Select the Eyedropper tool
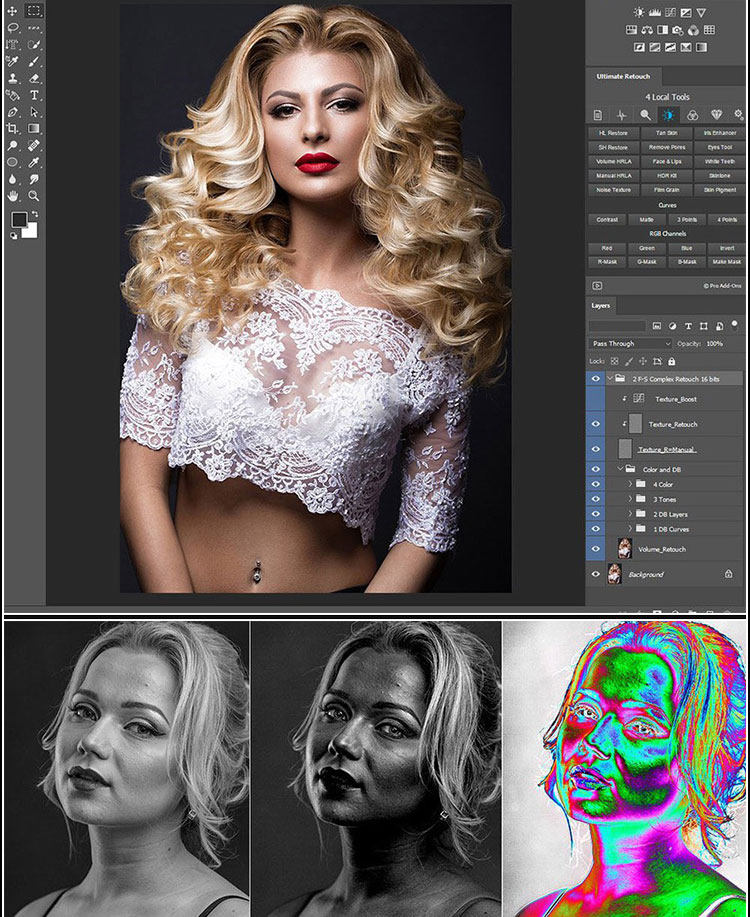The width and height of the screenshot is (750, 917). tap(34, 162)
